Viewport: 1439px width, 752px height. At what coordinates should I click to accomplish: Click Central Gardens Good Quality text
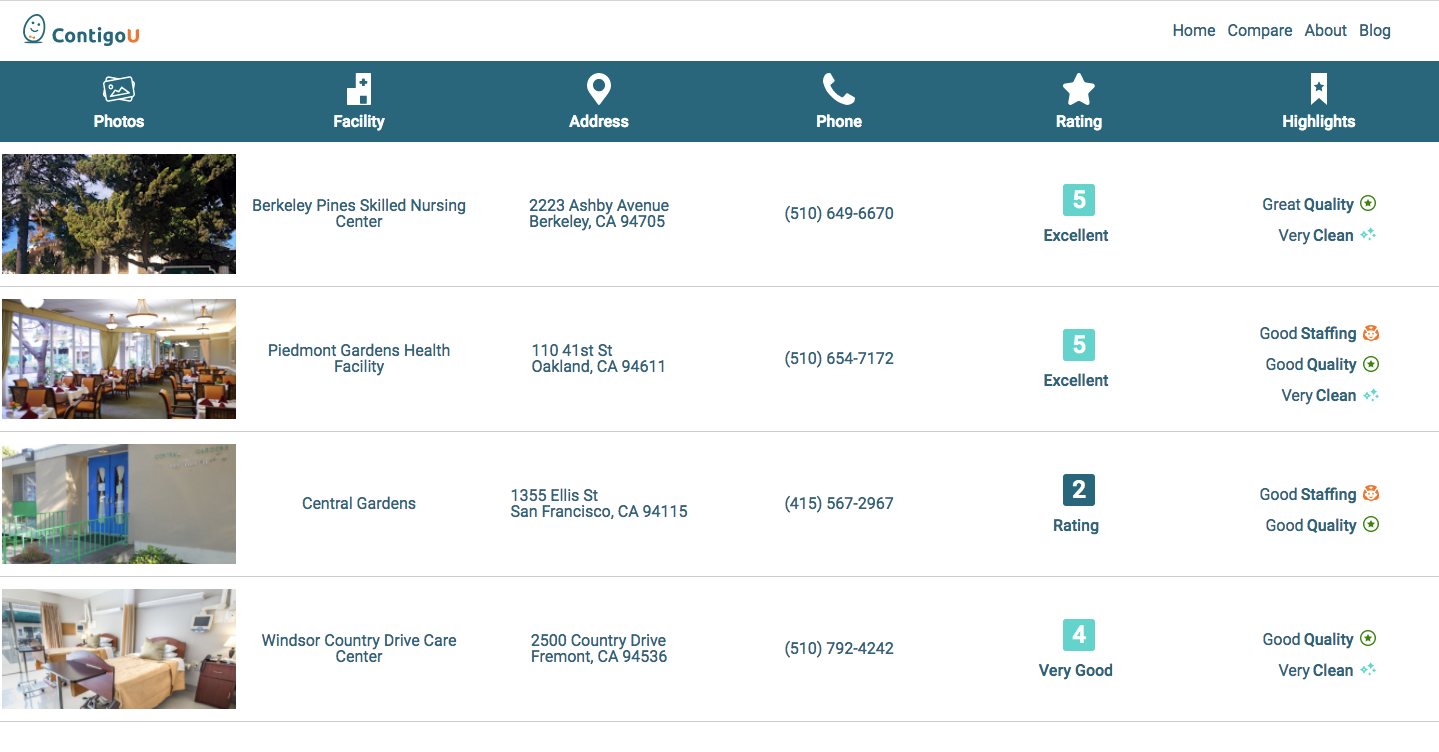[x=1311, y=525]
